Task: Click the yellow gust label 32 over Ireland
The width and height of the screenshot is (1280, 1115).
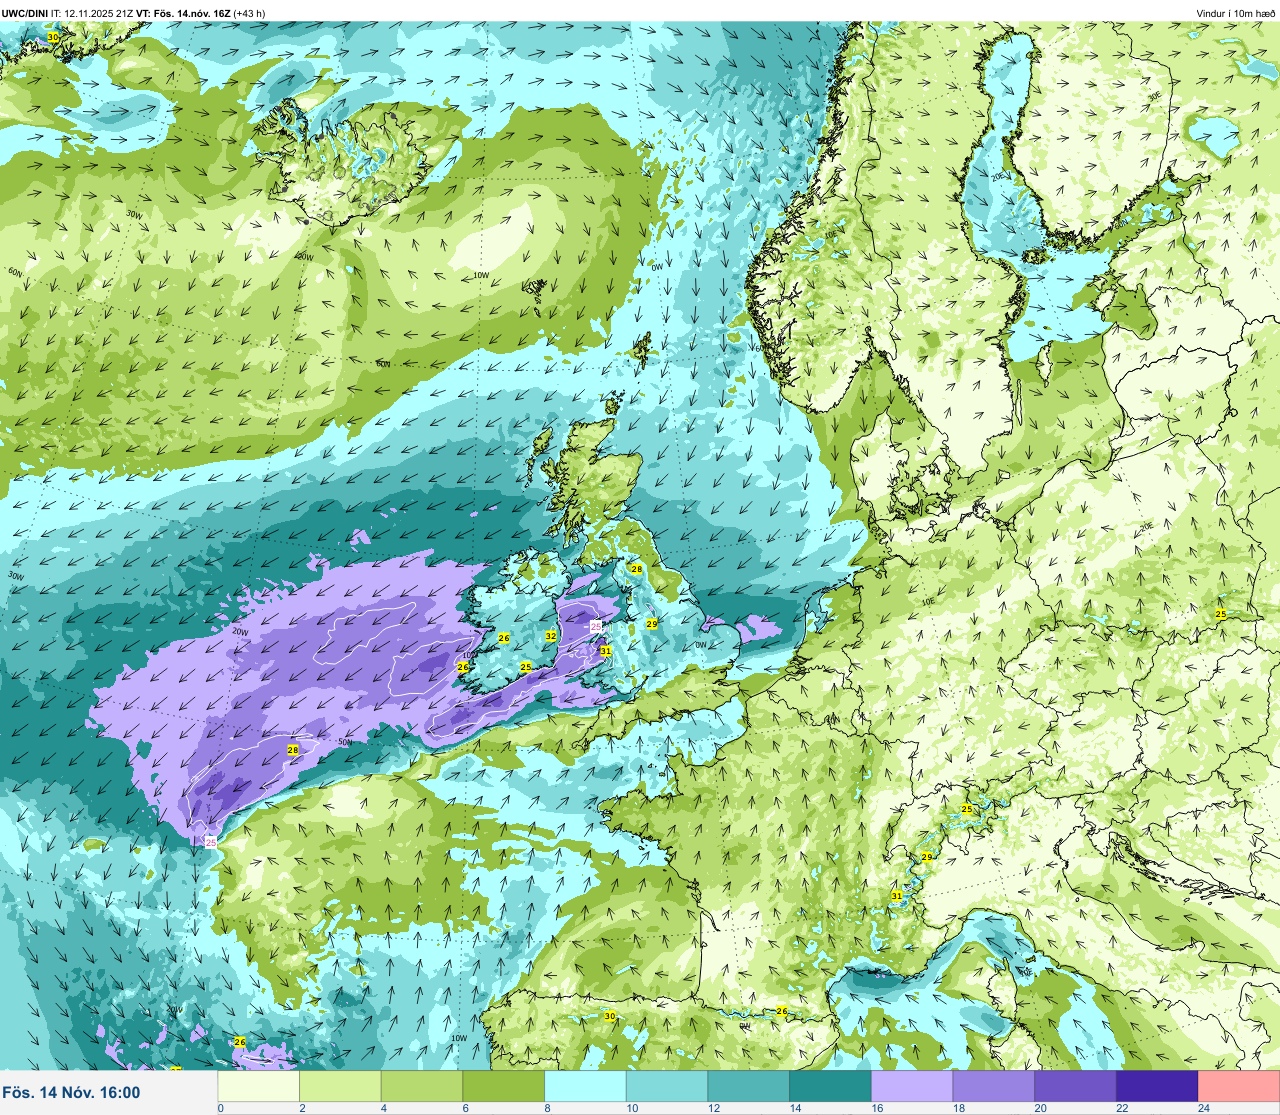Action: click(551, 636)
